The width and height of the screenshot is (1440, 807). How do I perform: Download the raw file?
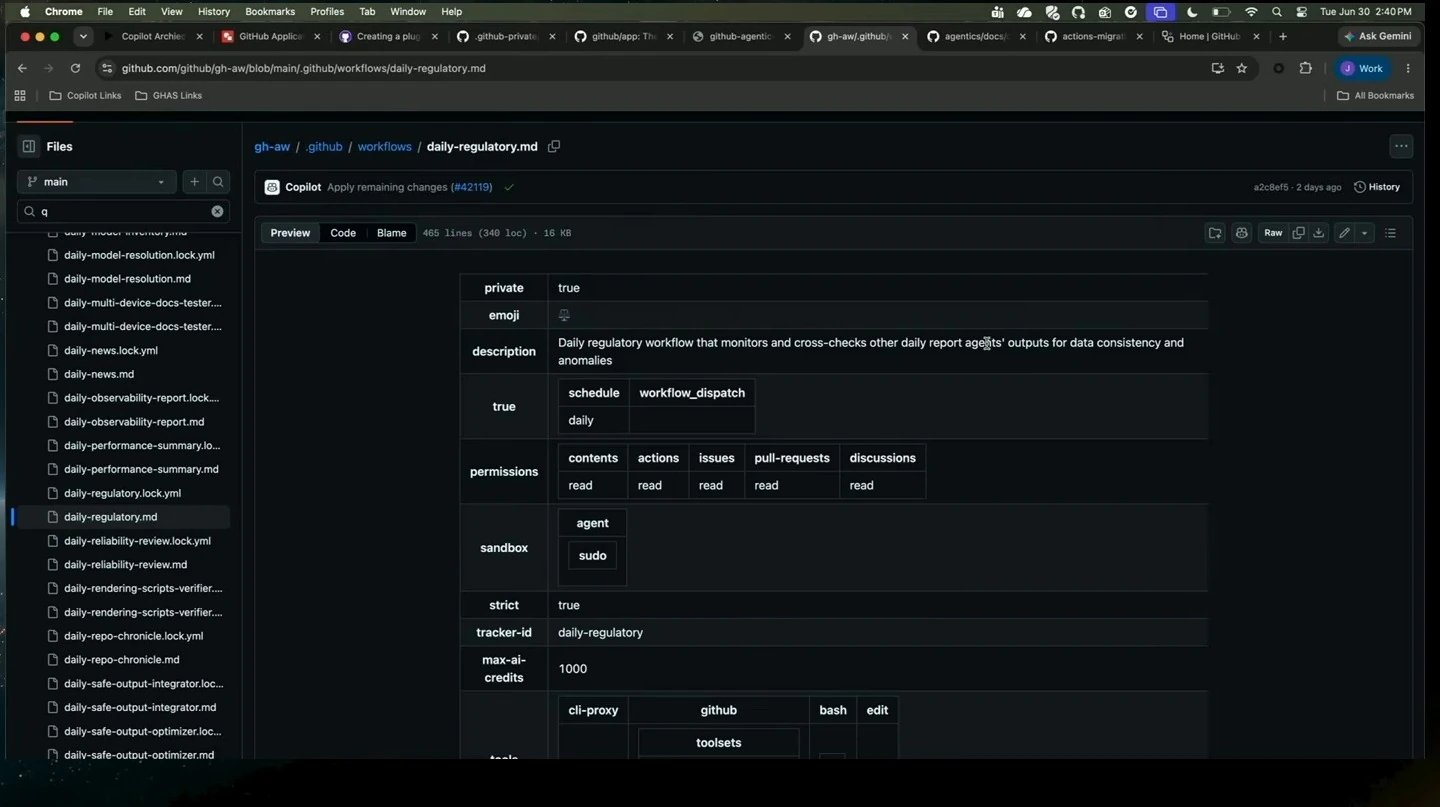tap(1319, 233)
